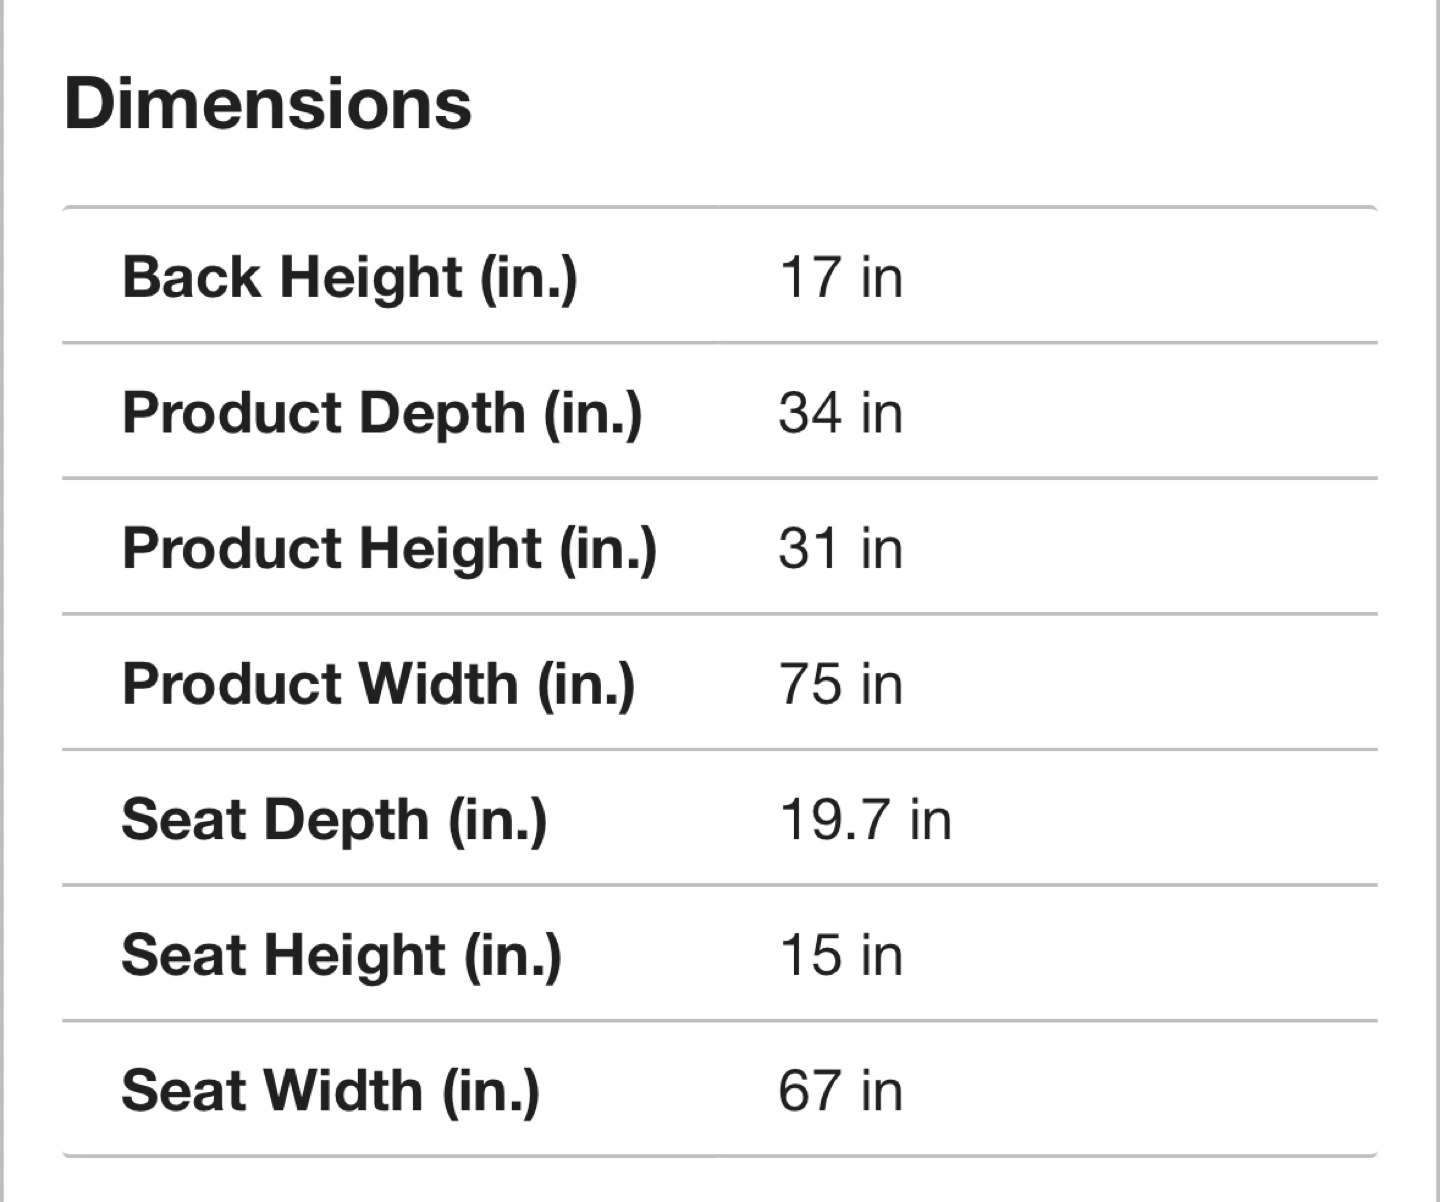Click the 31 in product height value
The height and width of the screenshot is (1202, 1440).
pyautogui.click(x=840, y=549)
